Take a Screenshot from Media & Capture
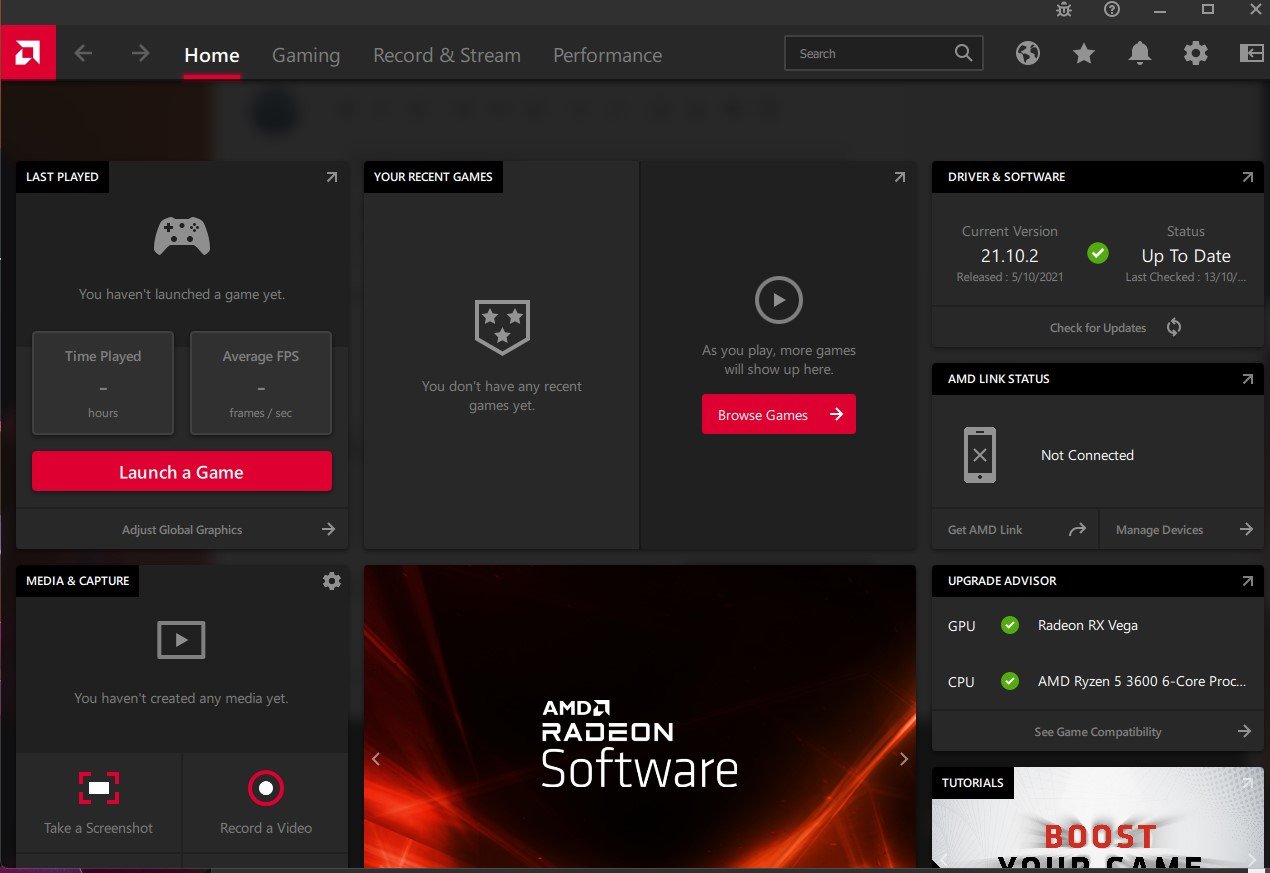The width and height of the screenshot is (1270, 873). (99, 803)
